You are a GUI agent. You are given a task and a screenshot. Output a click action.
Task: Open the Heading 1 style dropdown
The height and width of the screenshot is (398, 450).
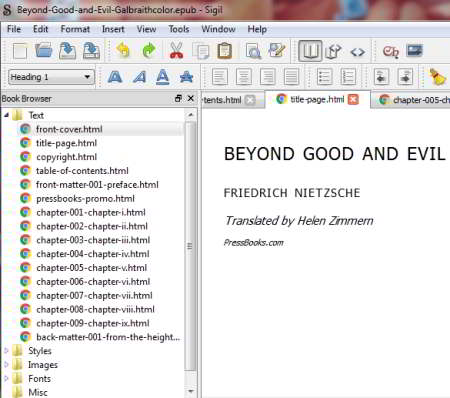51,77
